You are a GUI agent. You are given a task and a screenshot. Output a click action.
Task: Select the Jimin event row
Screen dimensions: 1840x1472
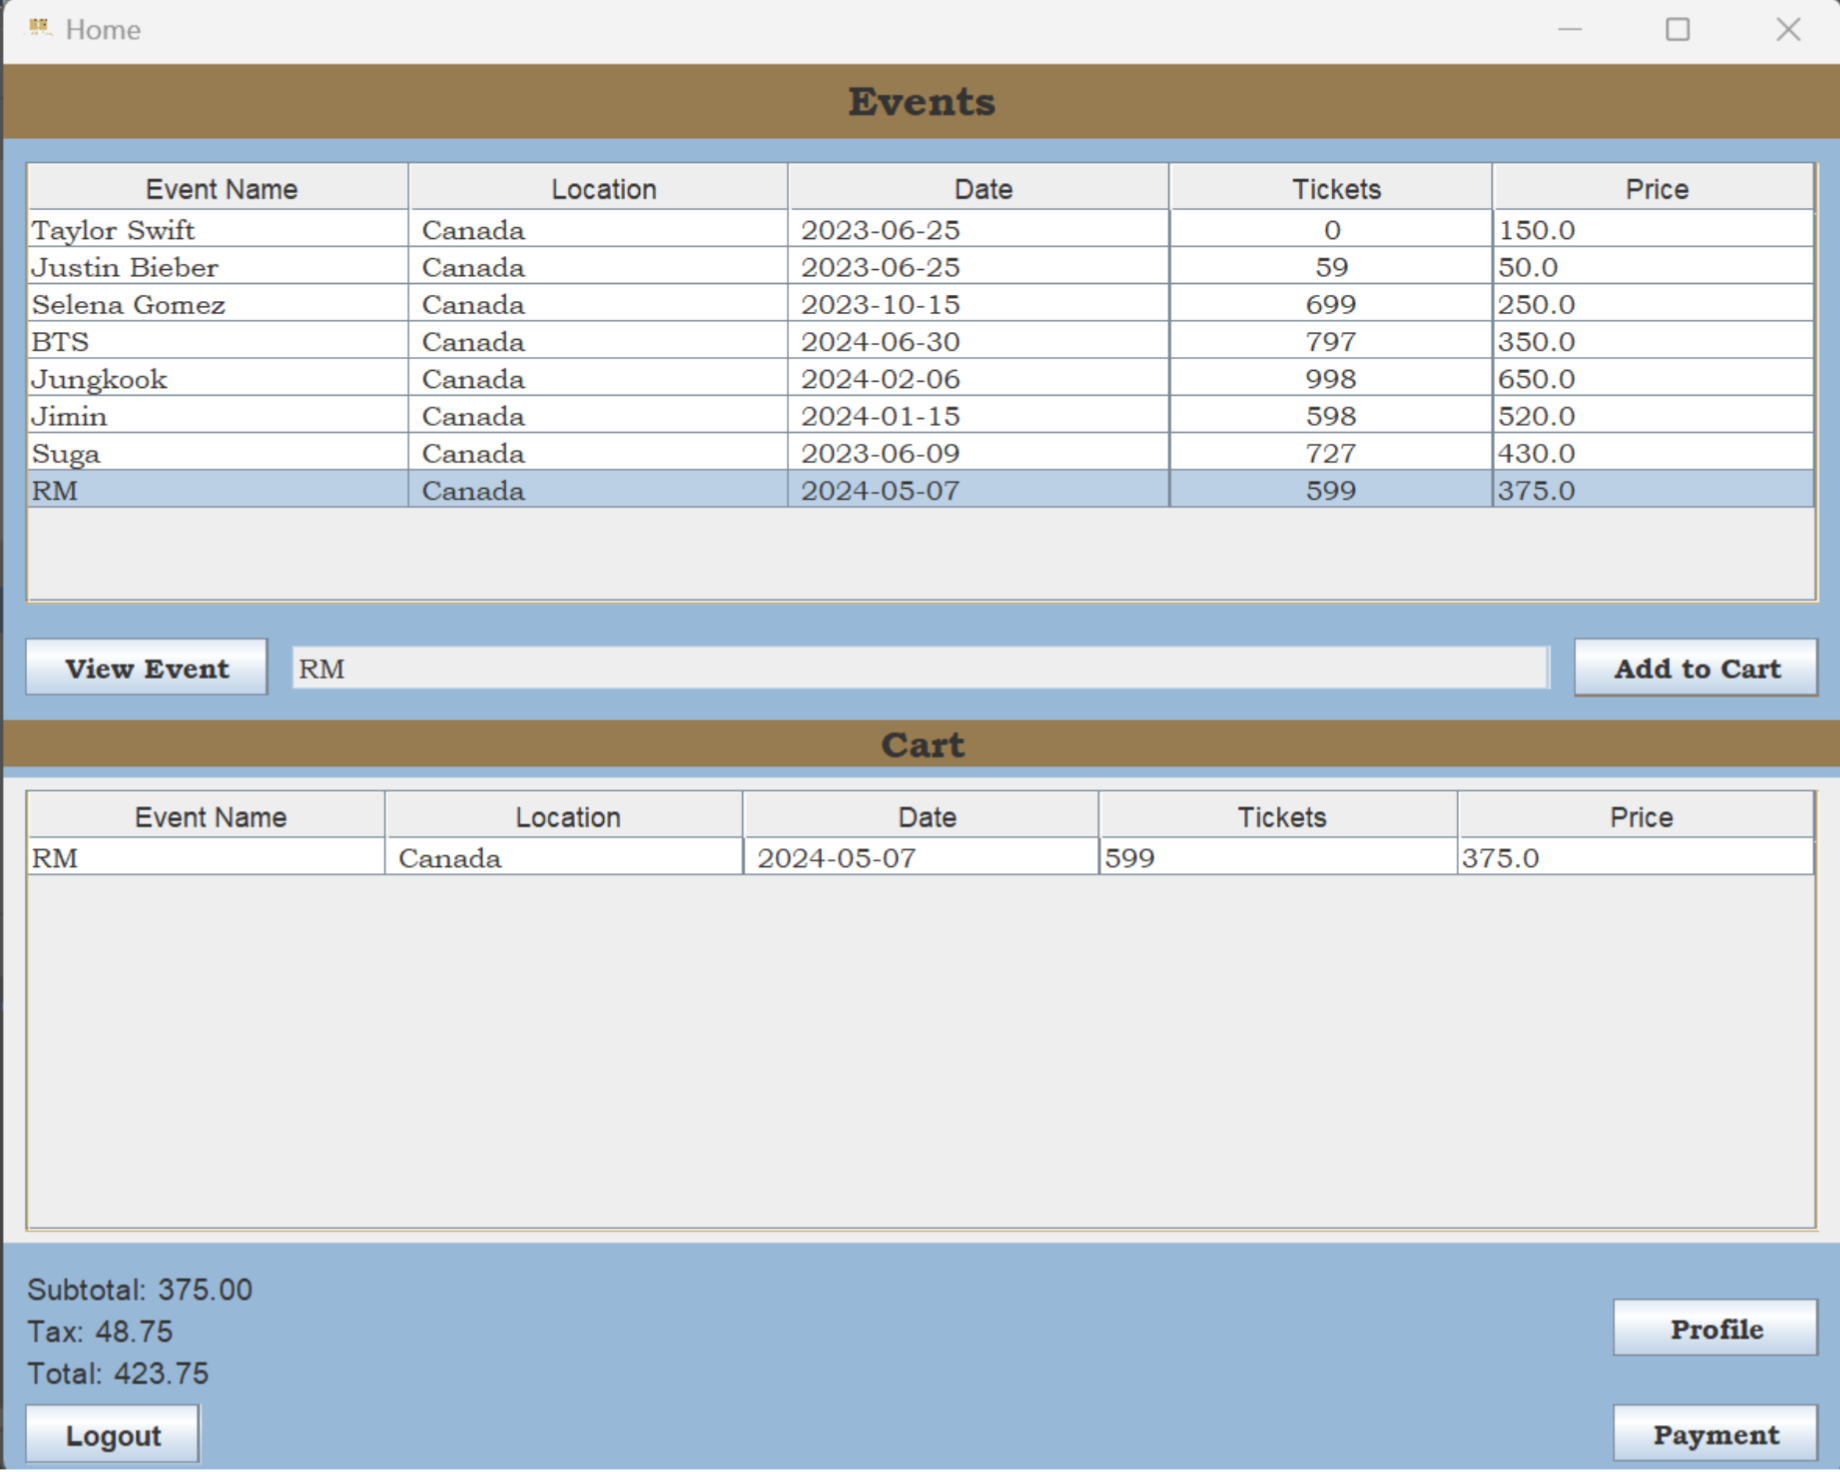point(921,415)
